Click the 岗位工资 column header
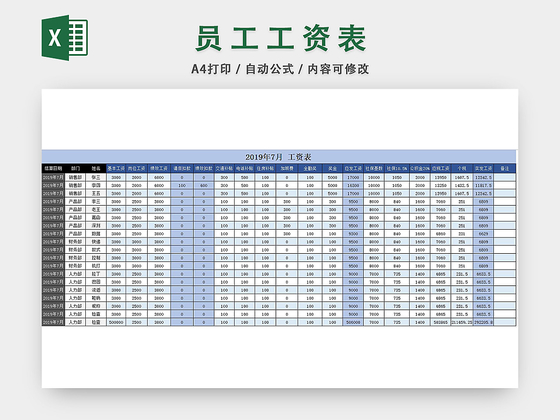The height and width of the screenshot is (420, 560). coord(137,168)
